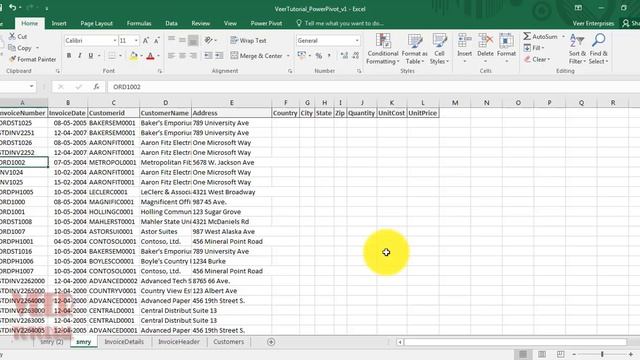This screenshot has height=360, width=640.
Task: Toggle Center alignment
Action: point(182,56)
